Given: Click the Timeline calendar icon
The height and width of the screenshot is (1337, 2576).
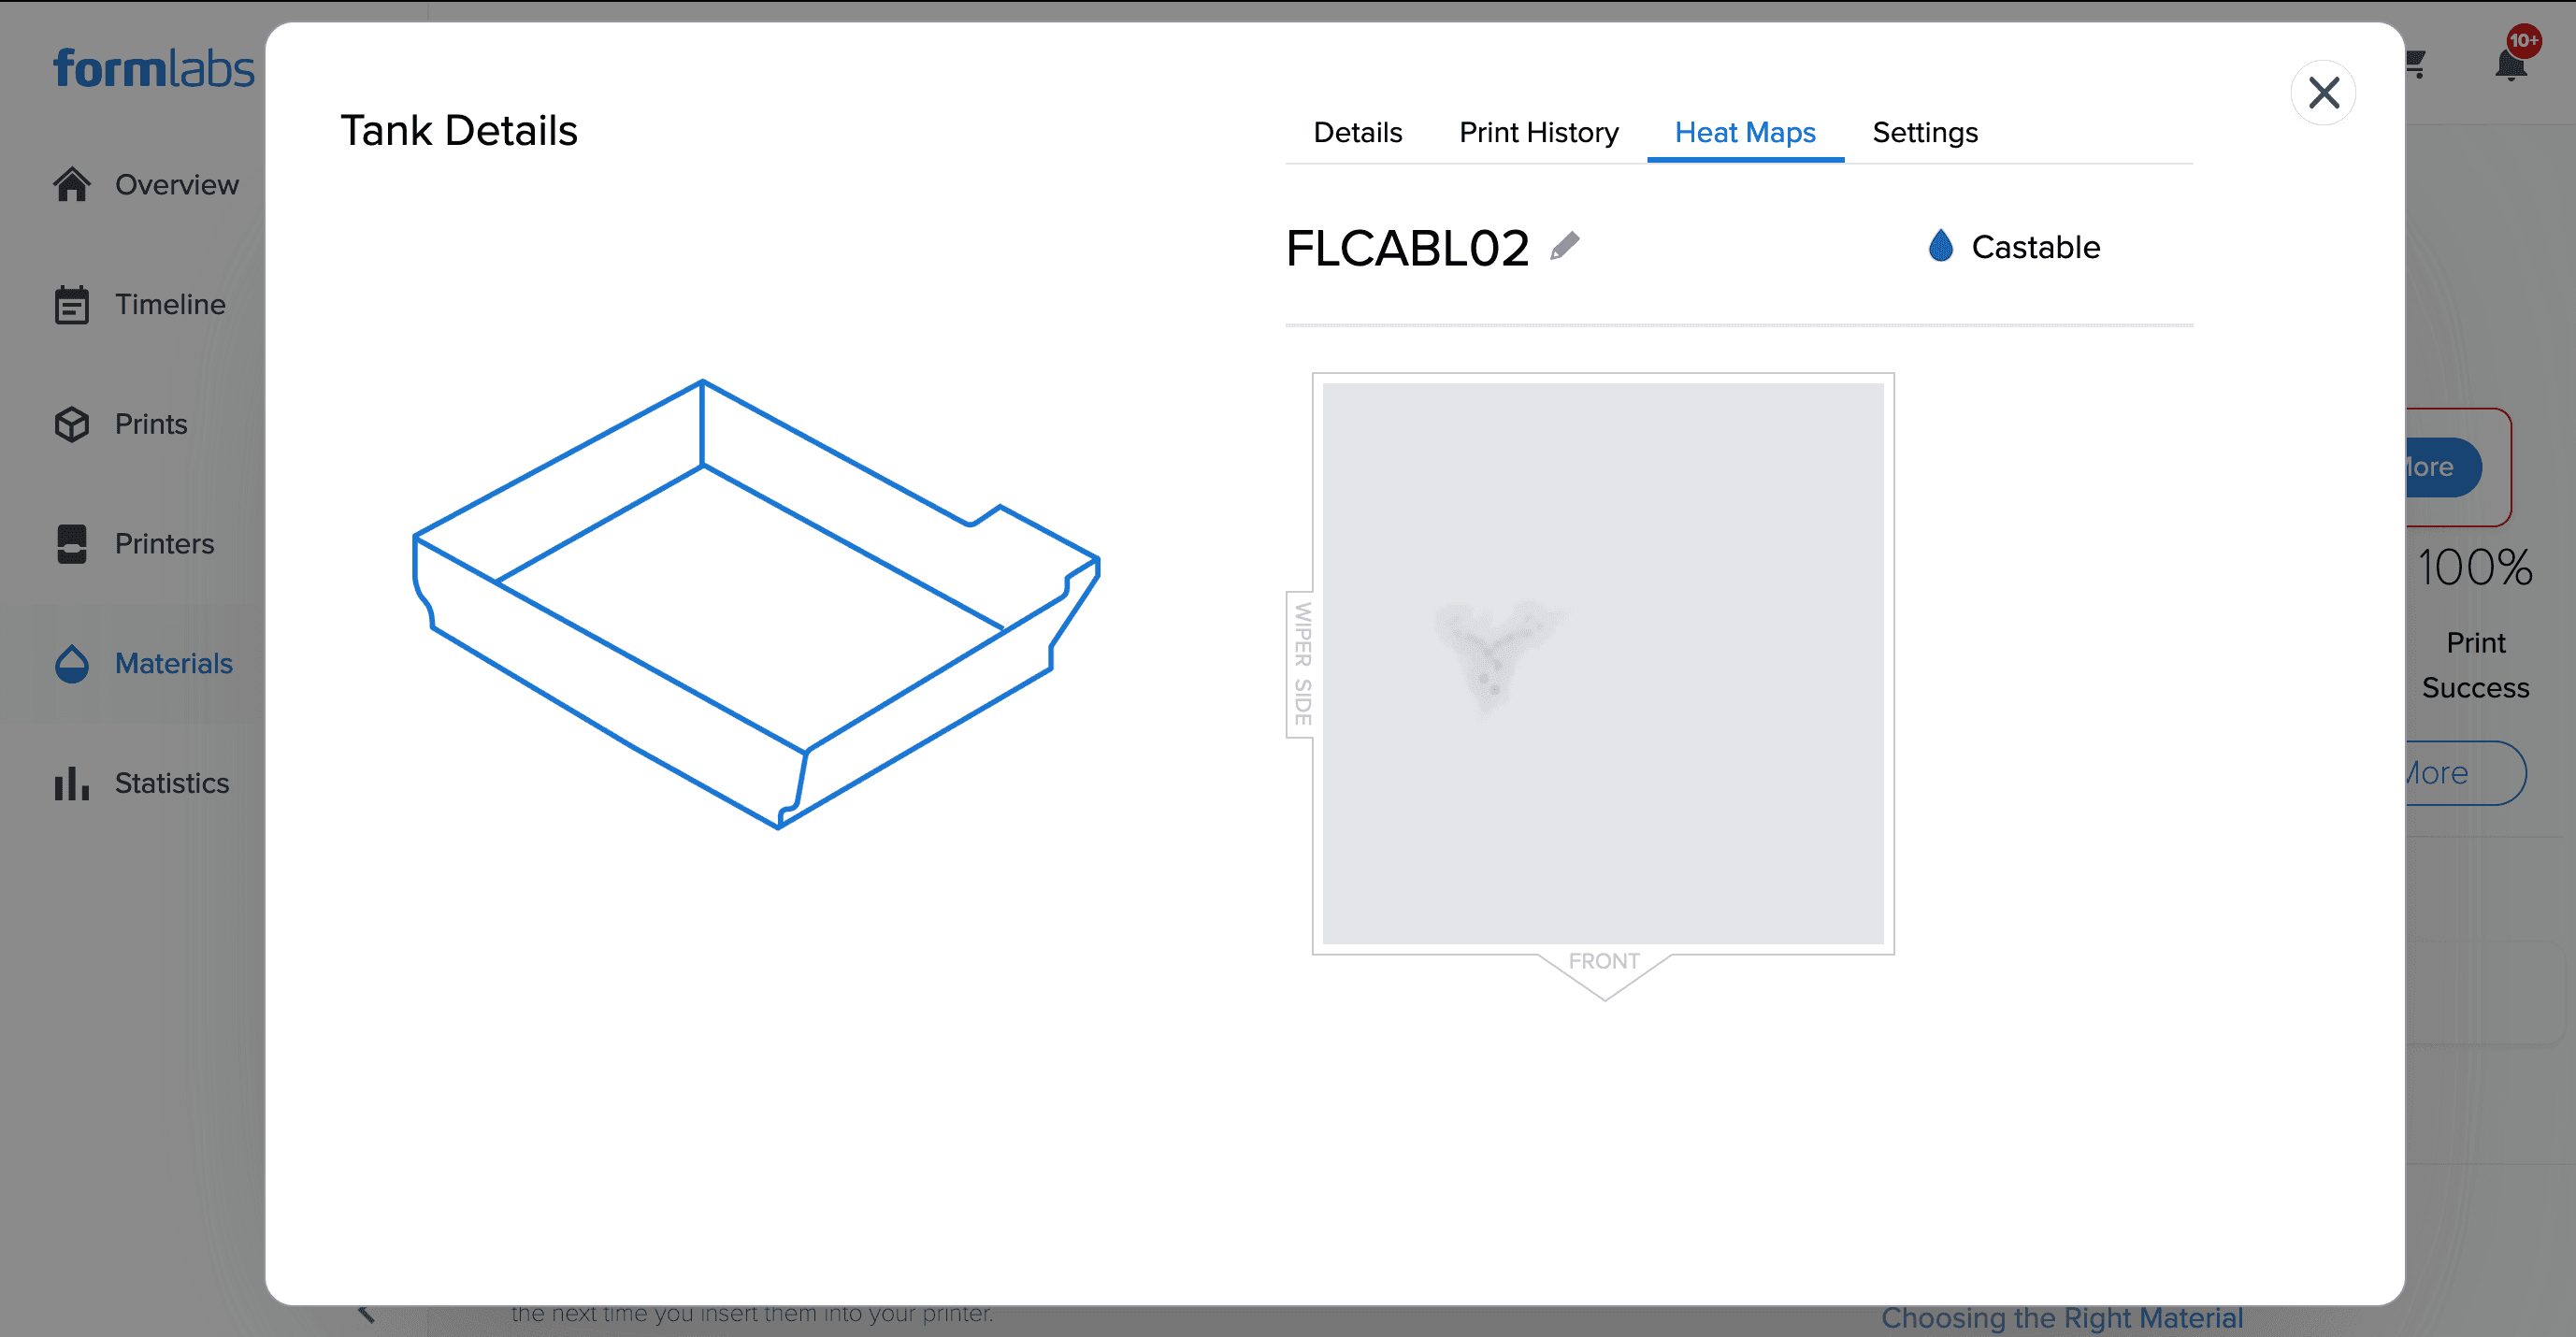Looking at the screenshot, I should tap(72, 304).
